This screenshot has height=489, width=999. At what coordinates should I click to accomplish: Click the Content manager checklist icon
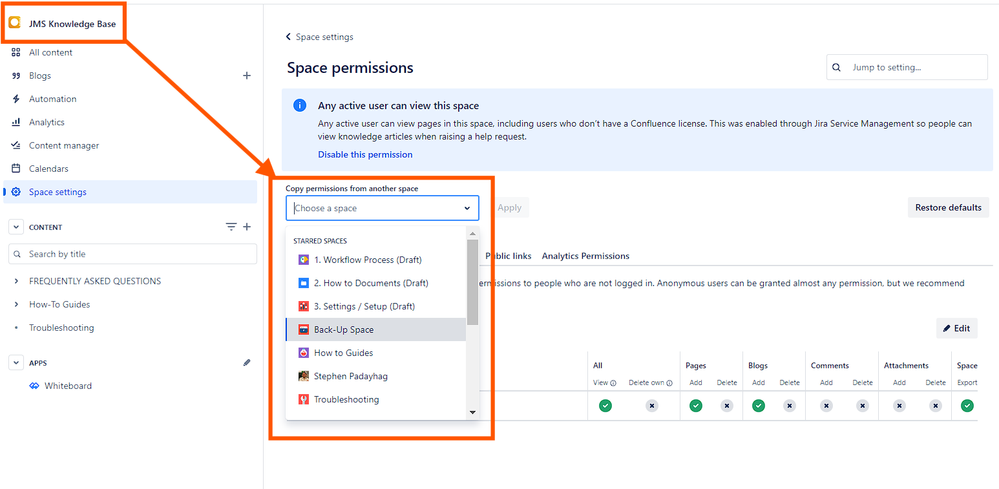tap(17, 146)
